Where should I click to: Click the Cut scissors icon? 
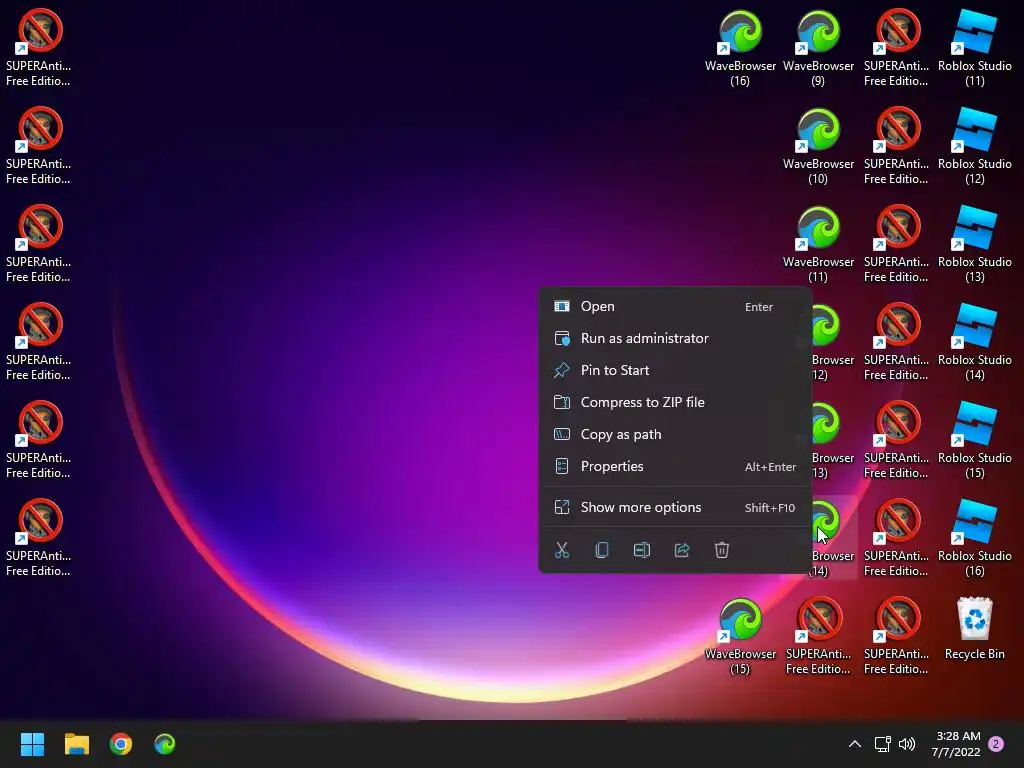[x=562, y=550]
